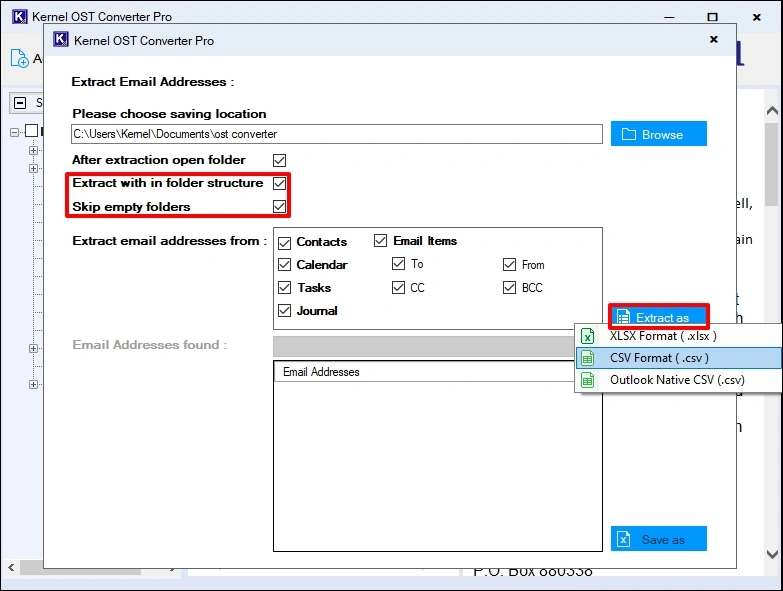Click the Save as button
The width and height of the screenshot is (783, 591).
pyautogui.click(x=658, y=539)
